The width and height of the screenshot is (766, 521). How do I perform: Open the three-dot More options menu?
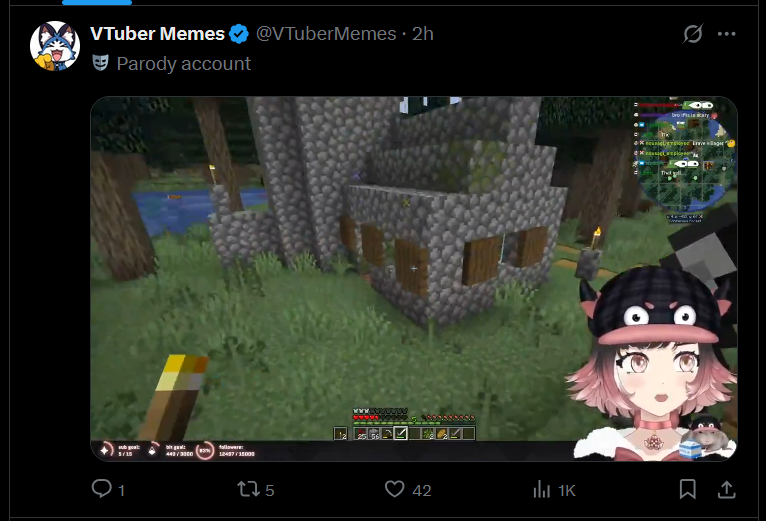pyautogui.click(x=726, y=34)
